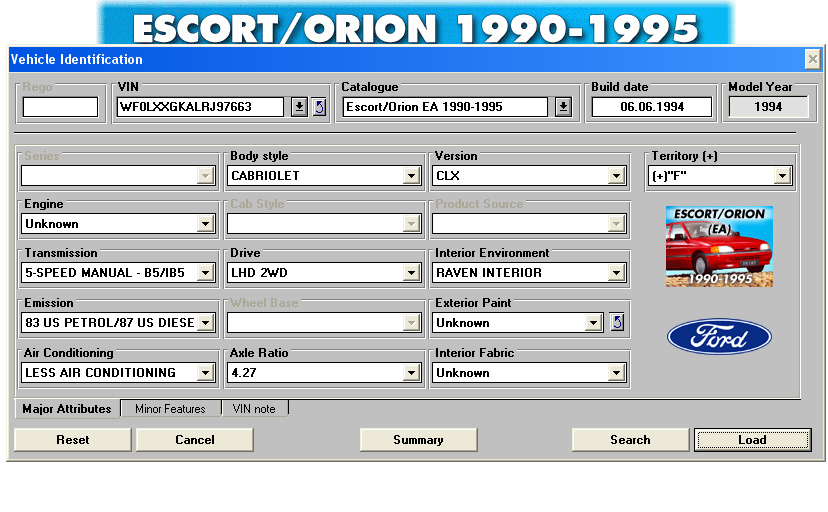Expand the Version dropdown showing CLX
The image size is (828, 512).
(x=617, y=176)
